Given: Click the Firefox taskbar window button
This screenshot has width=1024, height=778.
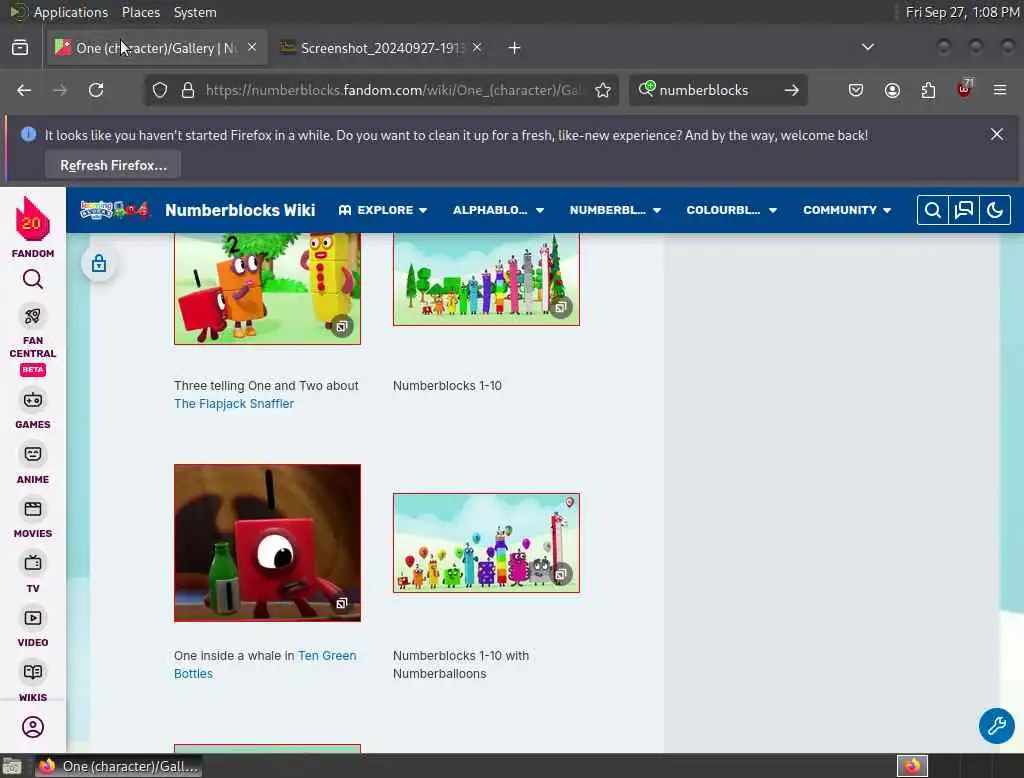Looking at the screenshot, I should click(x=119, y=766).
